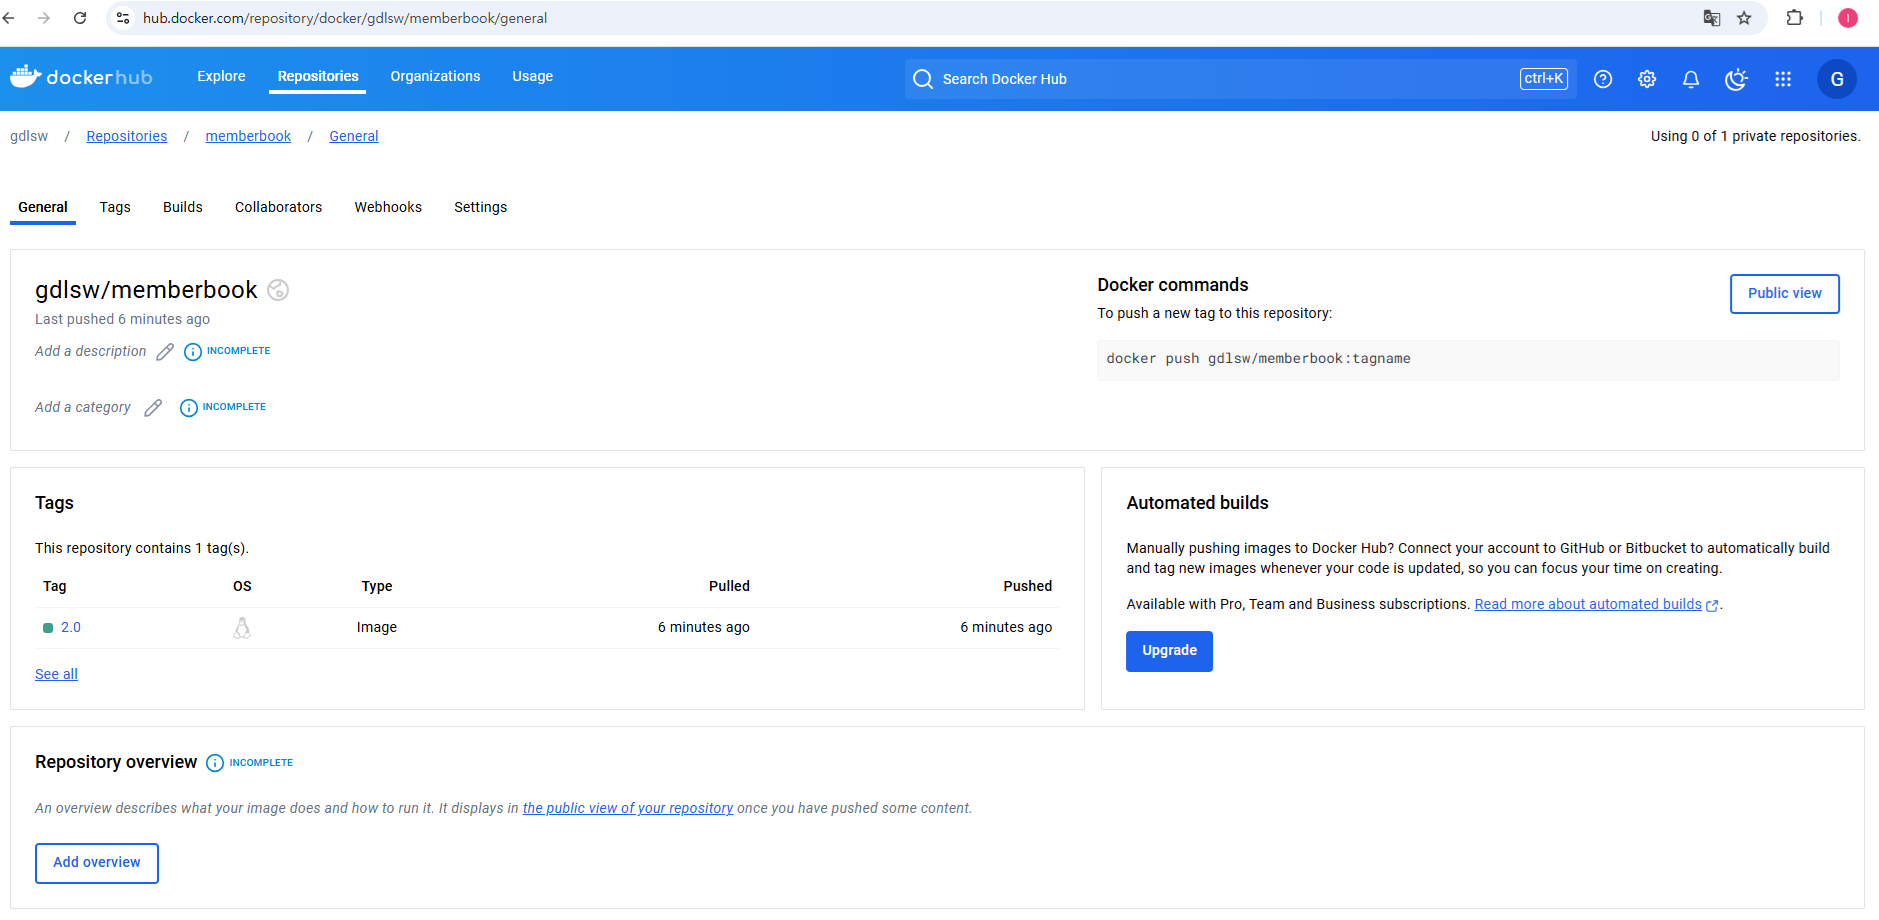Click the Repositories breadcrumb link
Screen dimensions: 1879x920
coord(127,136)
